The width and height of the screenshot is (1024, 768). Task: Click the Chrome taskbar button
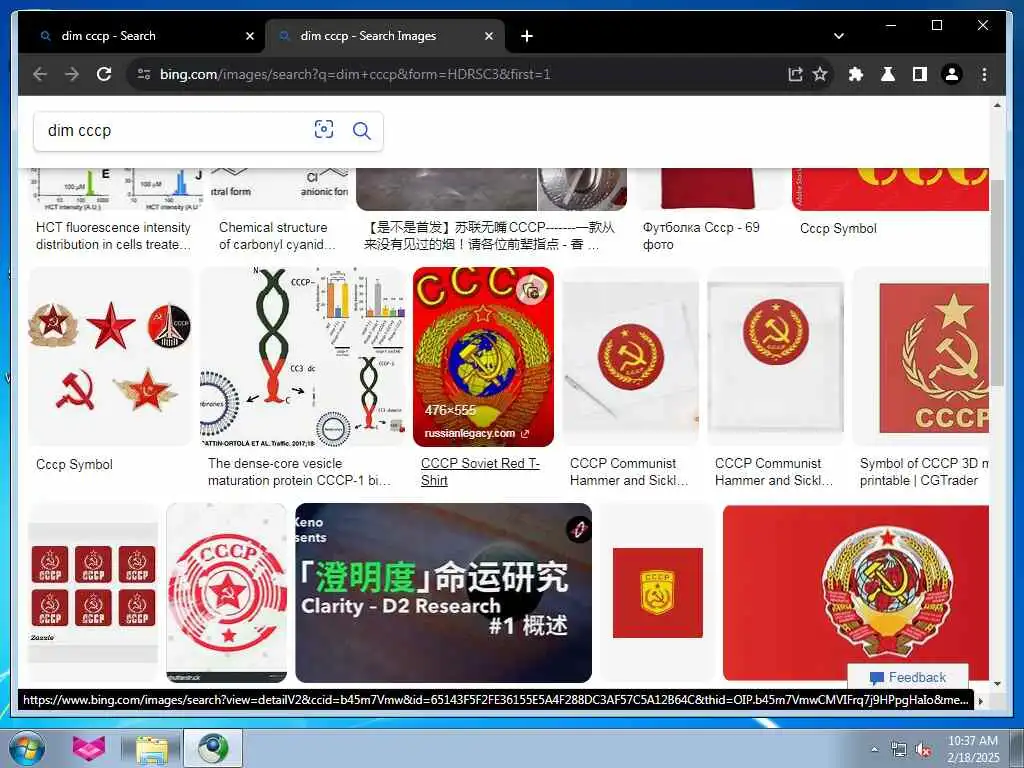tap(213, 748)
